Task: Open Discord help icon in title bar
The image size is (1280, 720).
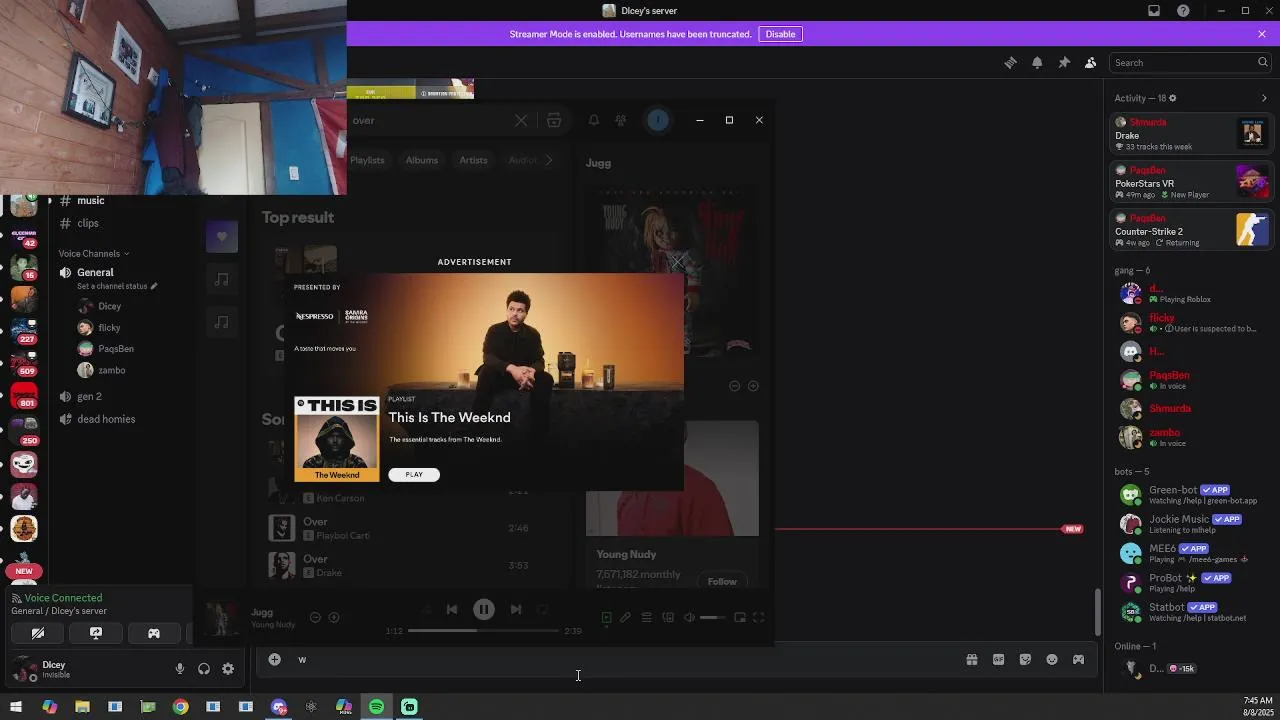Action: click(1184, 11)
